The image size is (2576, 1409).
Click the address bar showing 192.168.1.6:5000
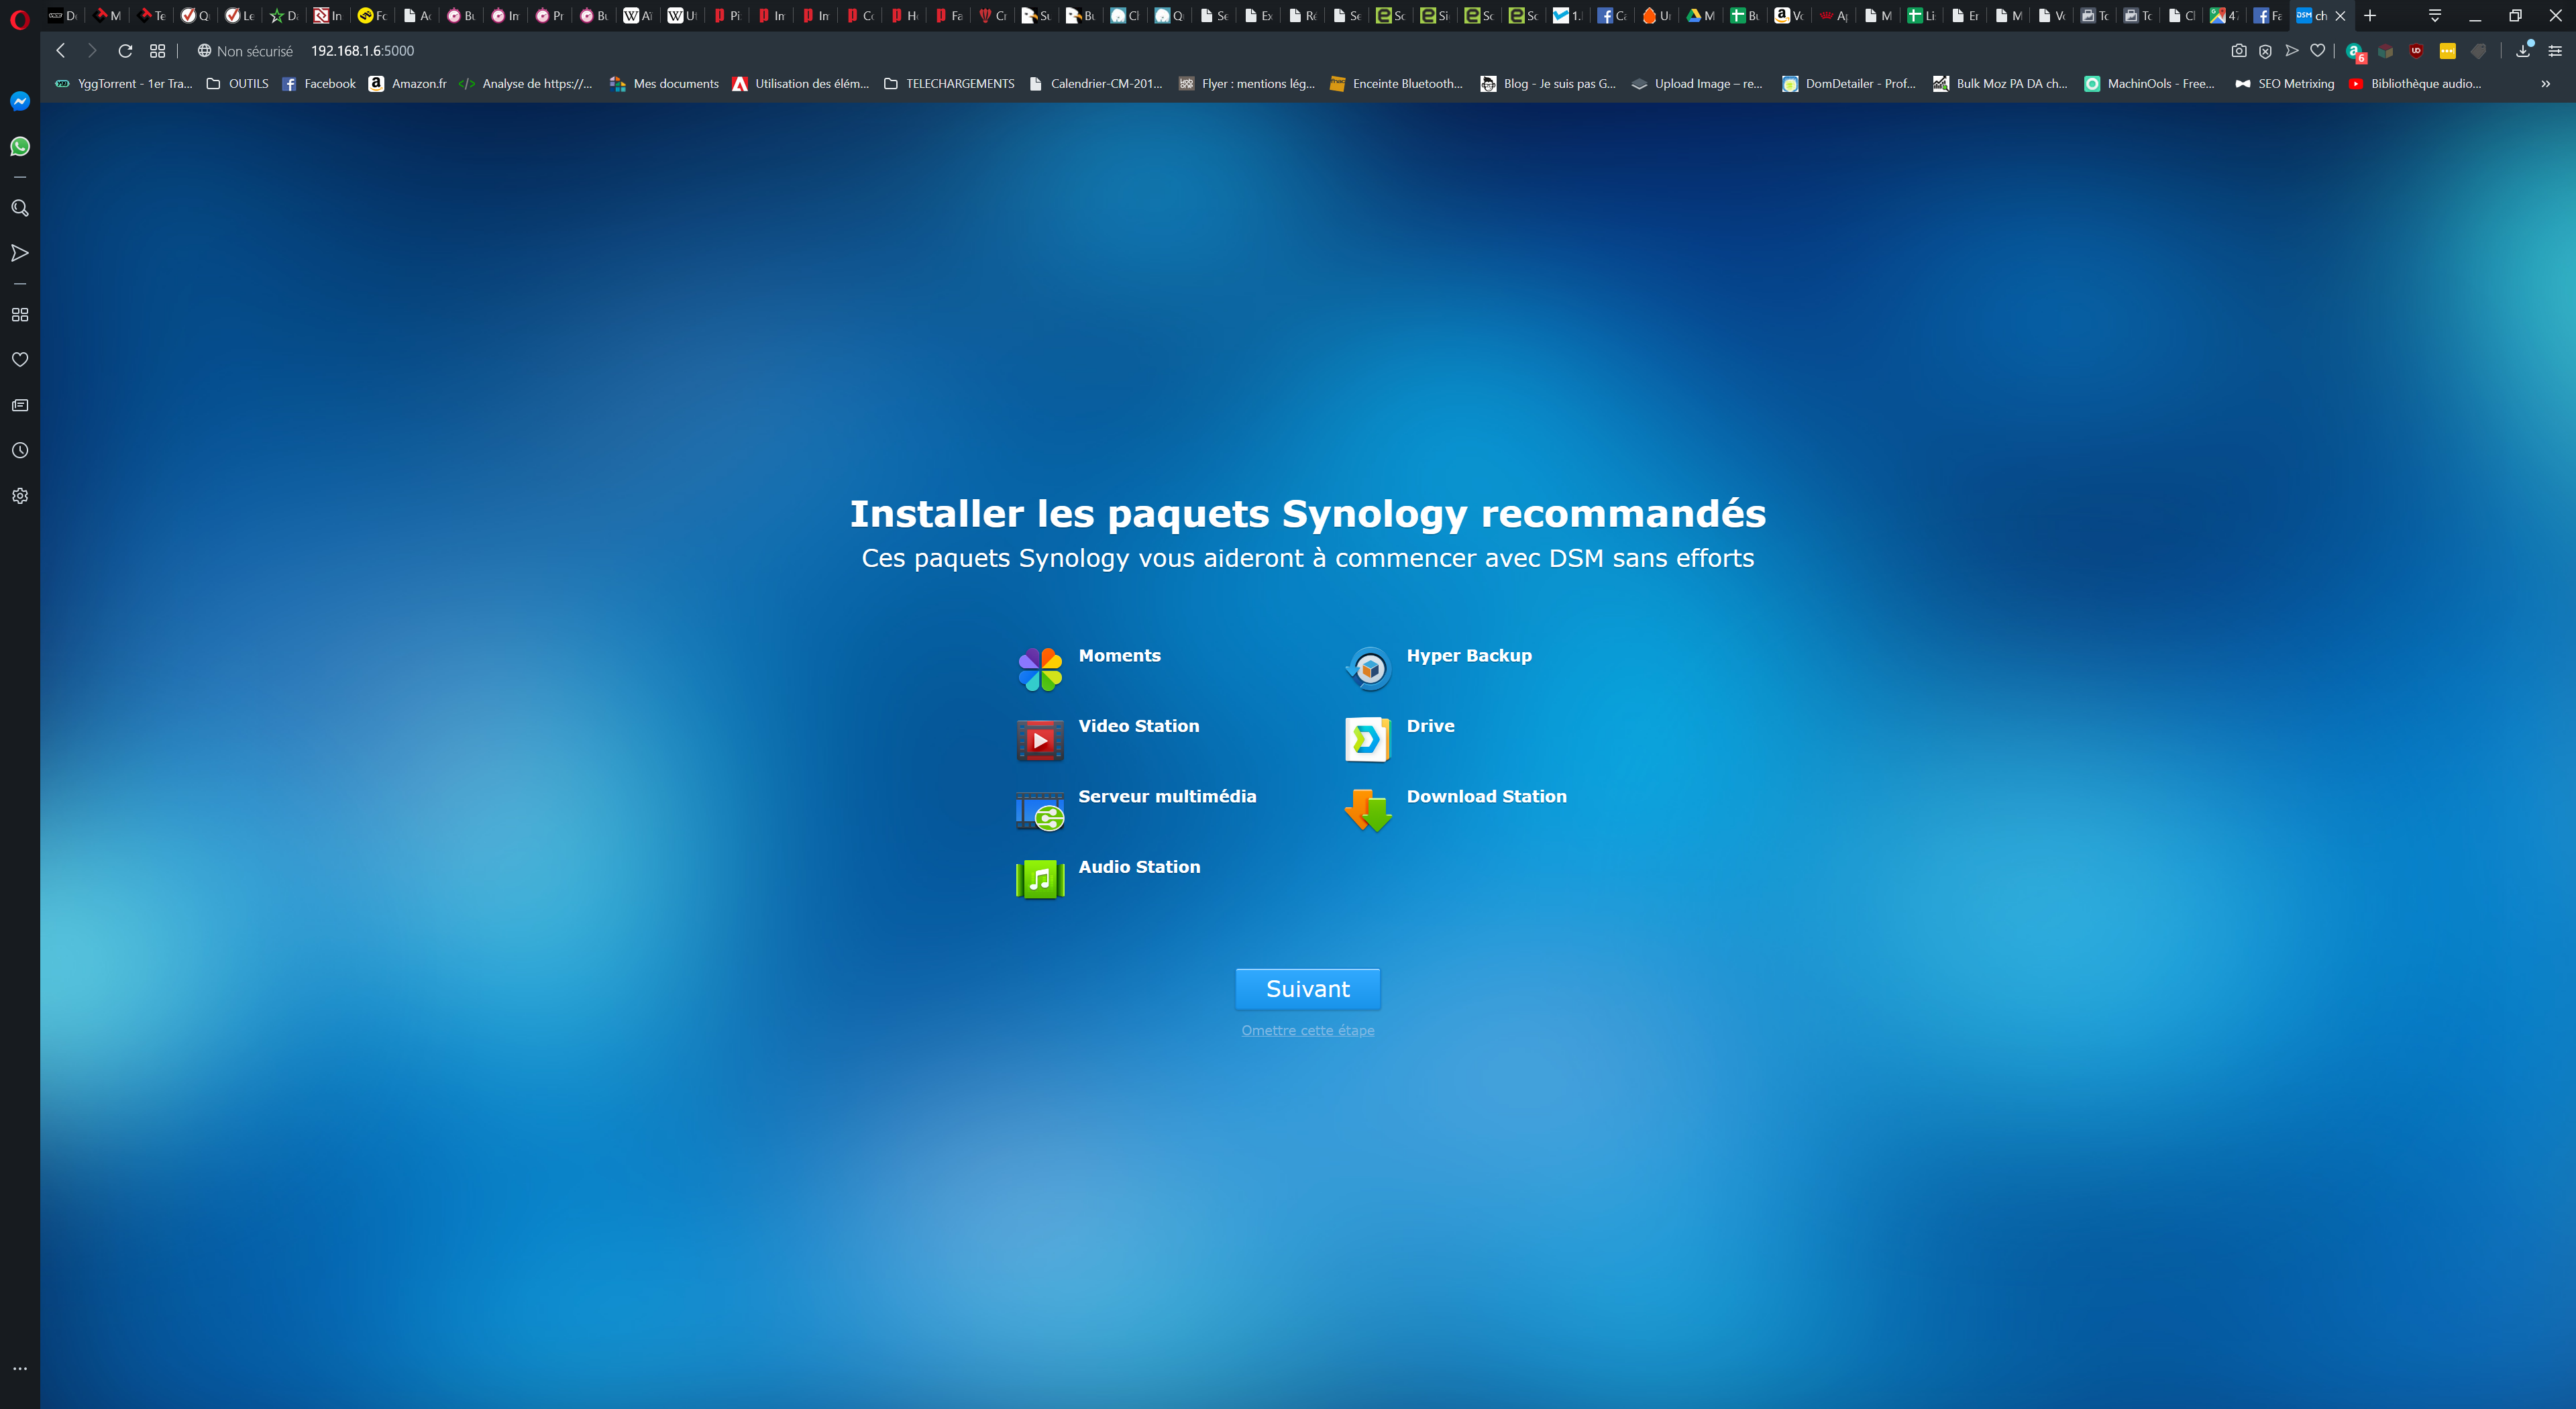click(x=362, y=51)
